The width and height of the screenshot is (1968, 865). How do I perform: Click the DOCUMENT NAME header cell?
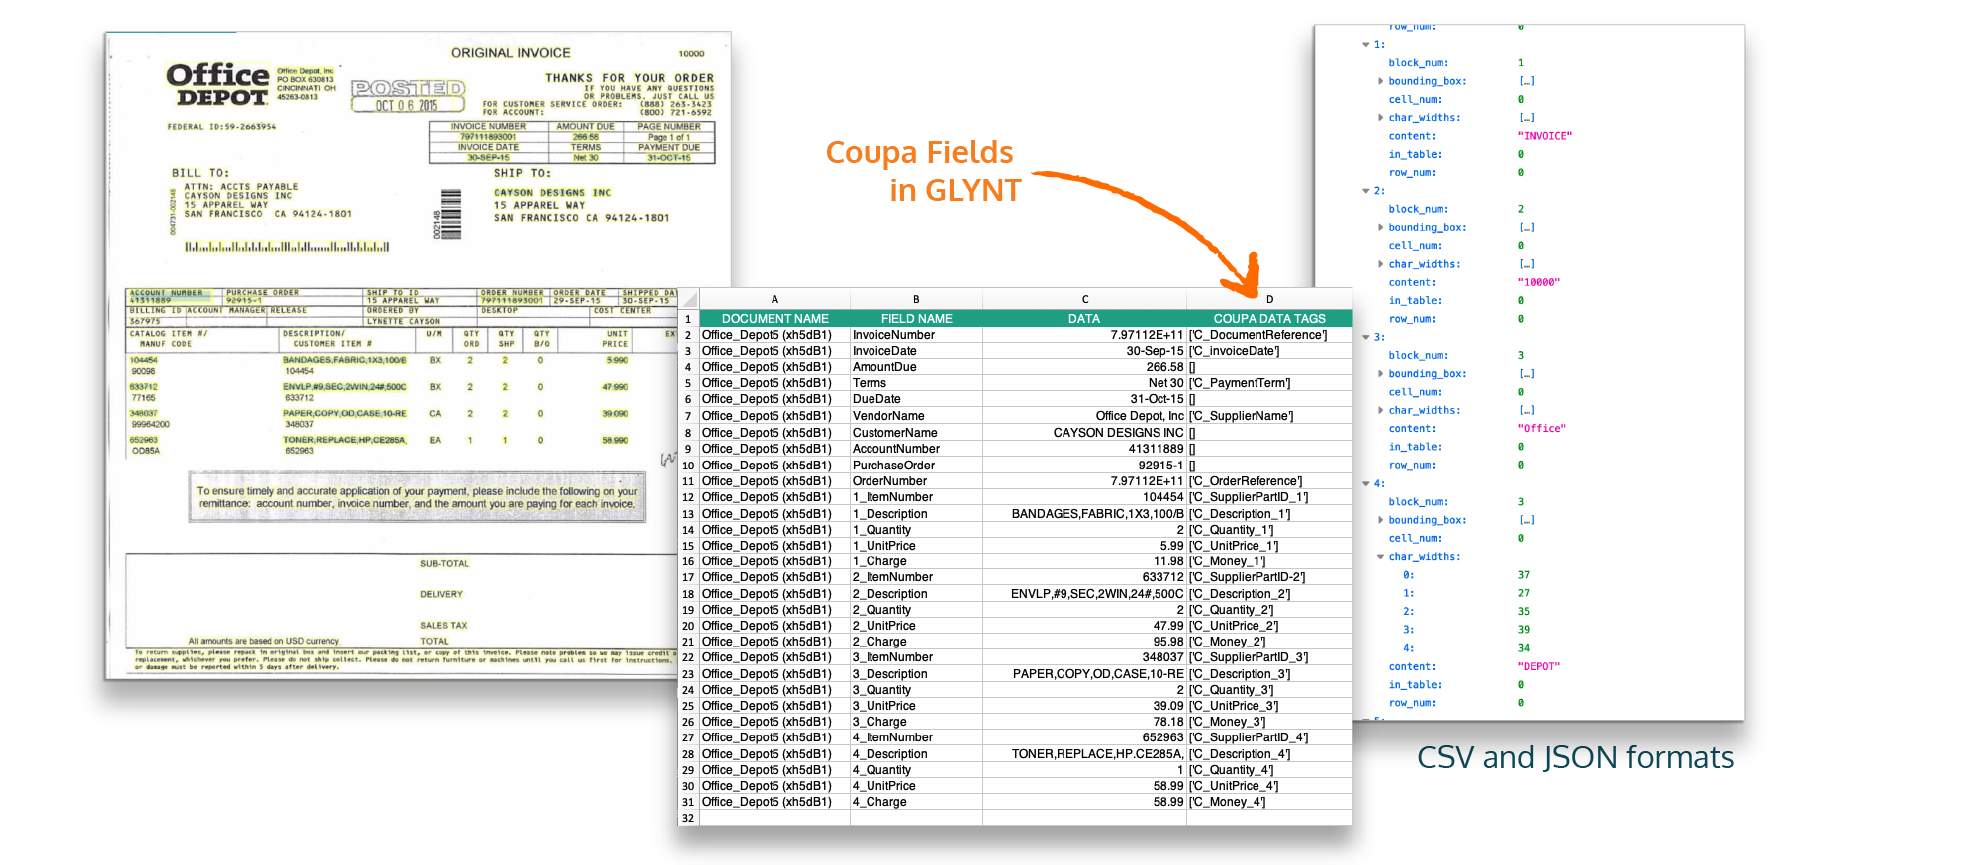coord(774,319)
